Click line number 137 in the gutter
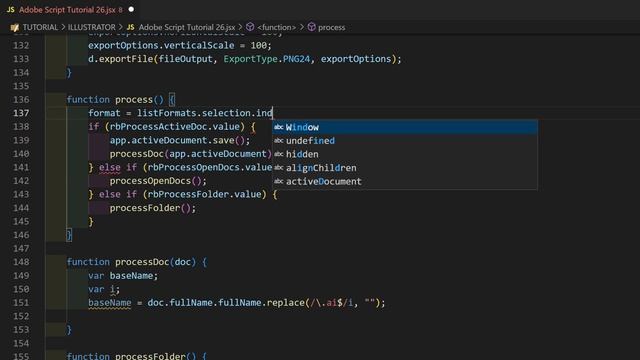Image resolution: width=640 pixels, height=360 pixels. tap(21, 113)
